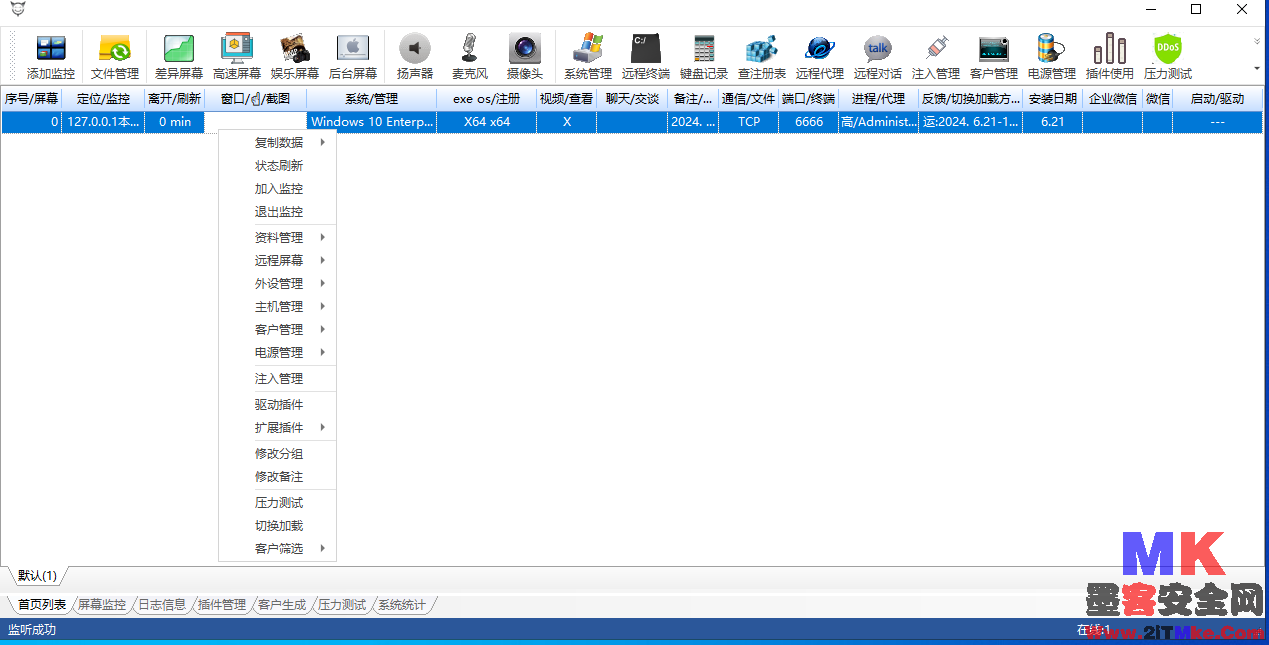Image resolution: width=1269 pixels, height=645 pixels.
Task: Select the 默认(1) group tab
Action: (x=37, y=576)
